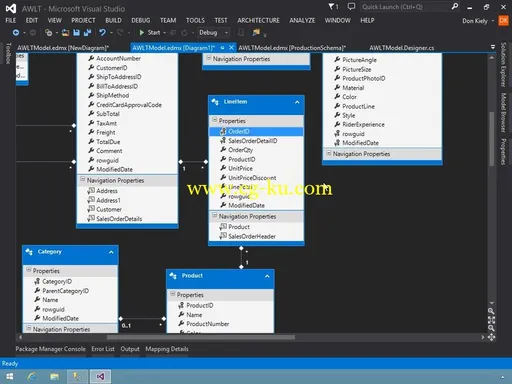Open the notifications flag icon

(332, 6)
